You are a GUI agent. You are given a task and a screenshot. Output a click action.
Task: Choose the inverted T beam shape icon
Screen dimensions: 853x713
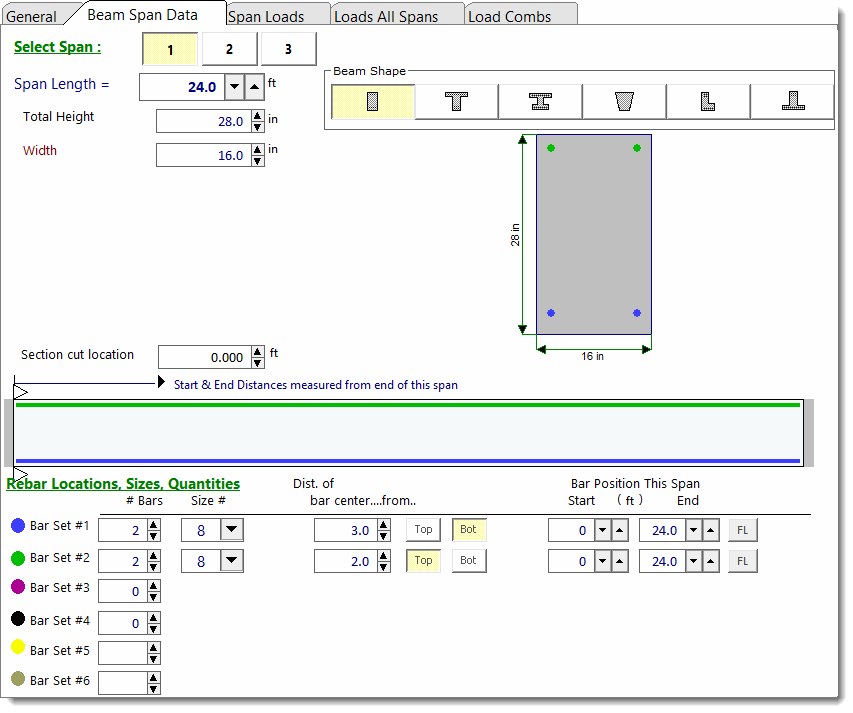pyautogui.click(x=792, y=102)
